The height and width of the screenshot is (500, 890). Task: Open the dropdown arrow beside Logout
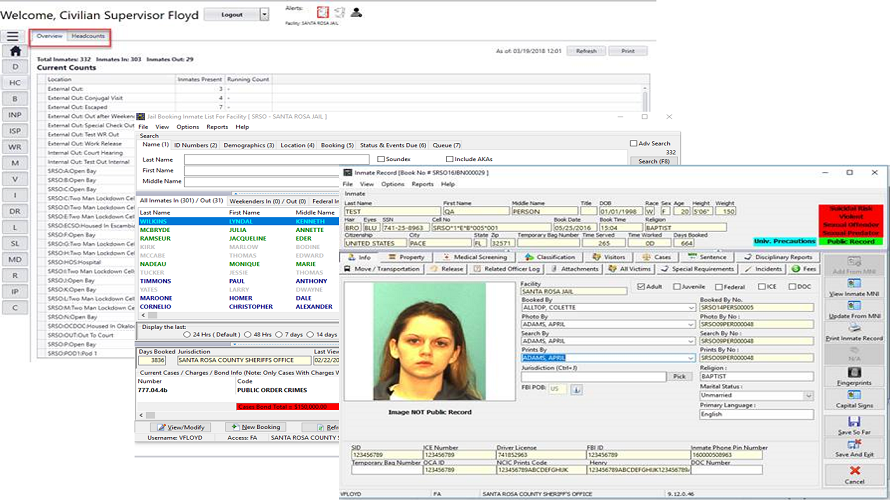click(x=264, y=15)
